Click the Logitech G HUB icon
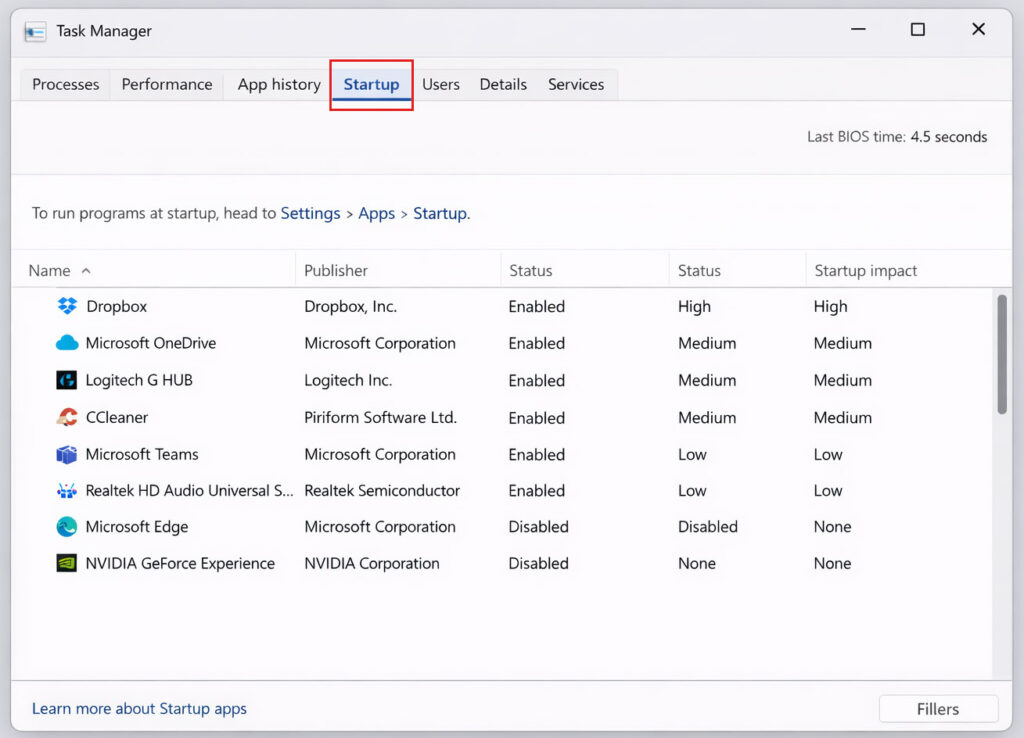 click(x=67, y=380)
